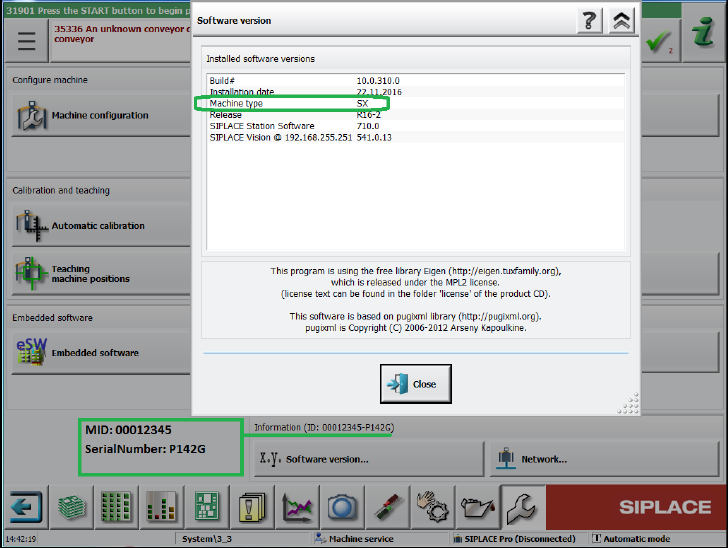
Task: Open the camera vision icon
Action: click(x=342, y=507)
